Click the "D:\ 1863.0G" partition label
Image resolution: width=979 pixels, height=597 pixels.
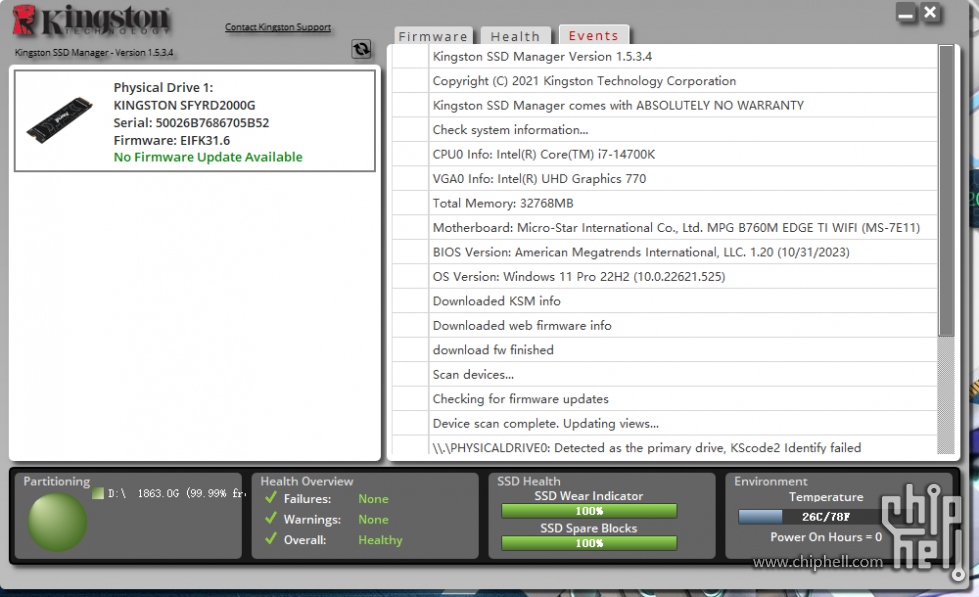[x=177, y=493]
